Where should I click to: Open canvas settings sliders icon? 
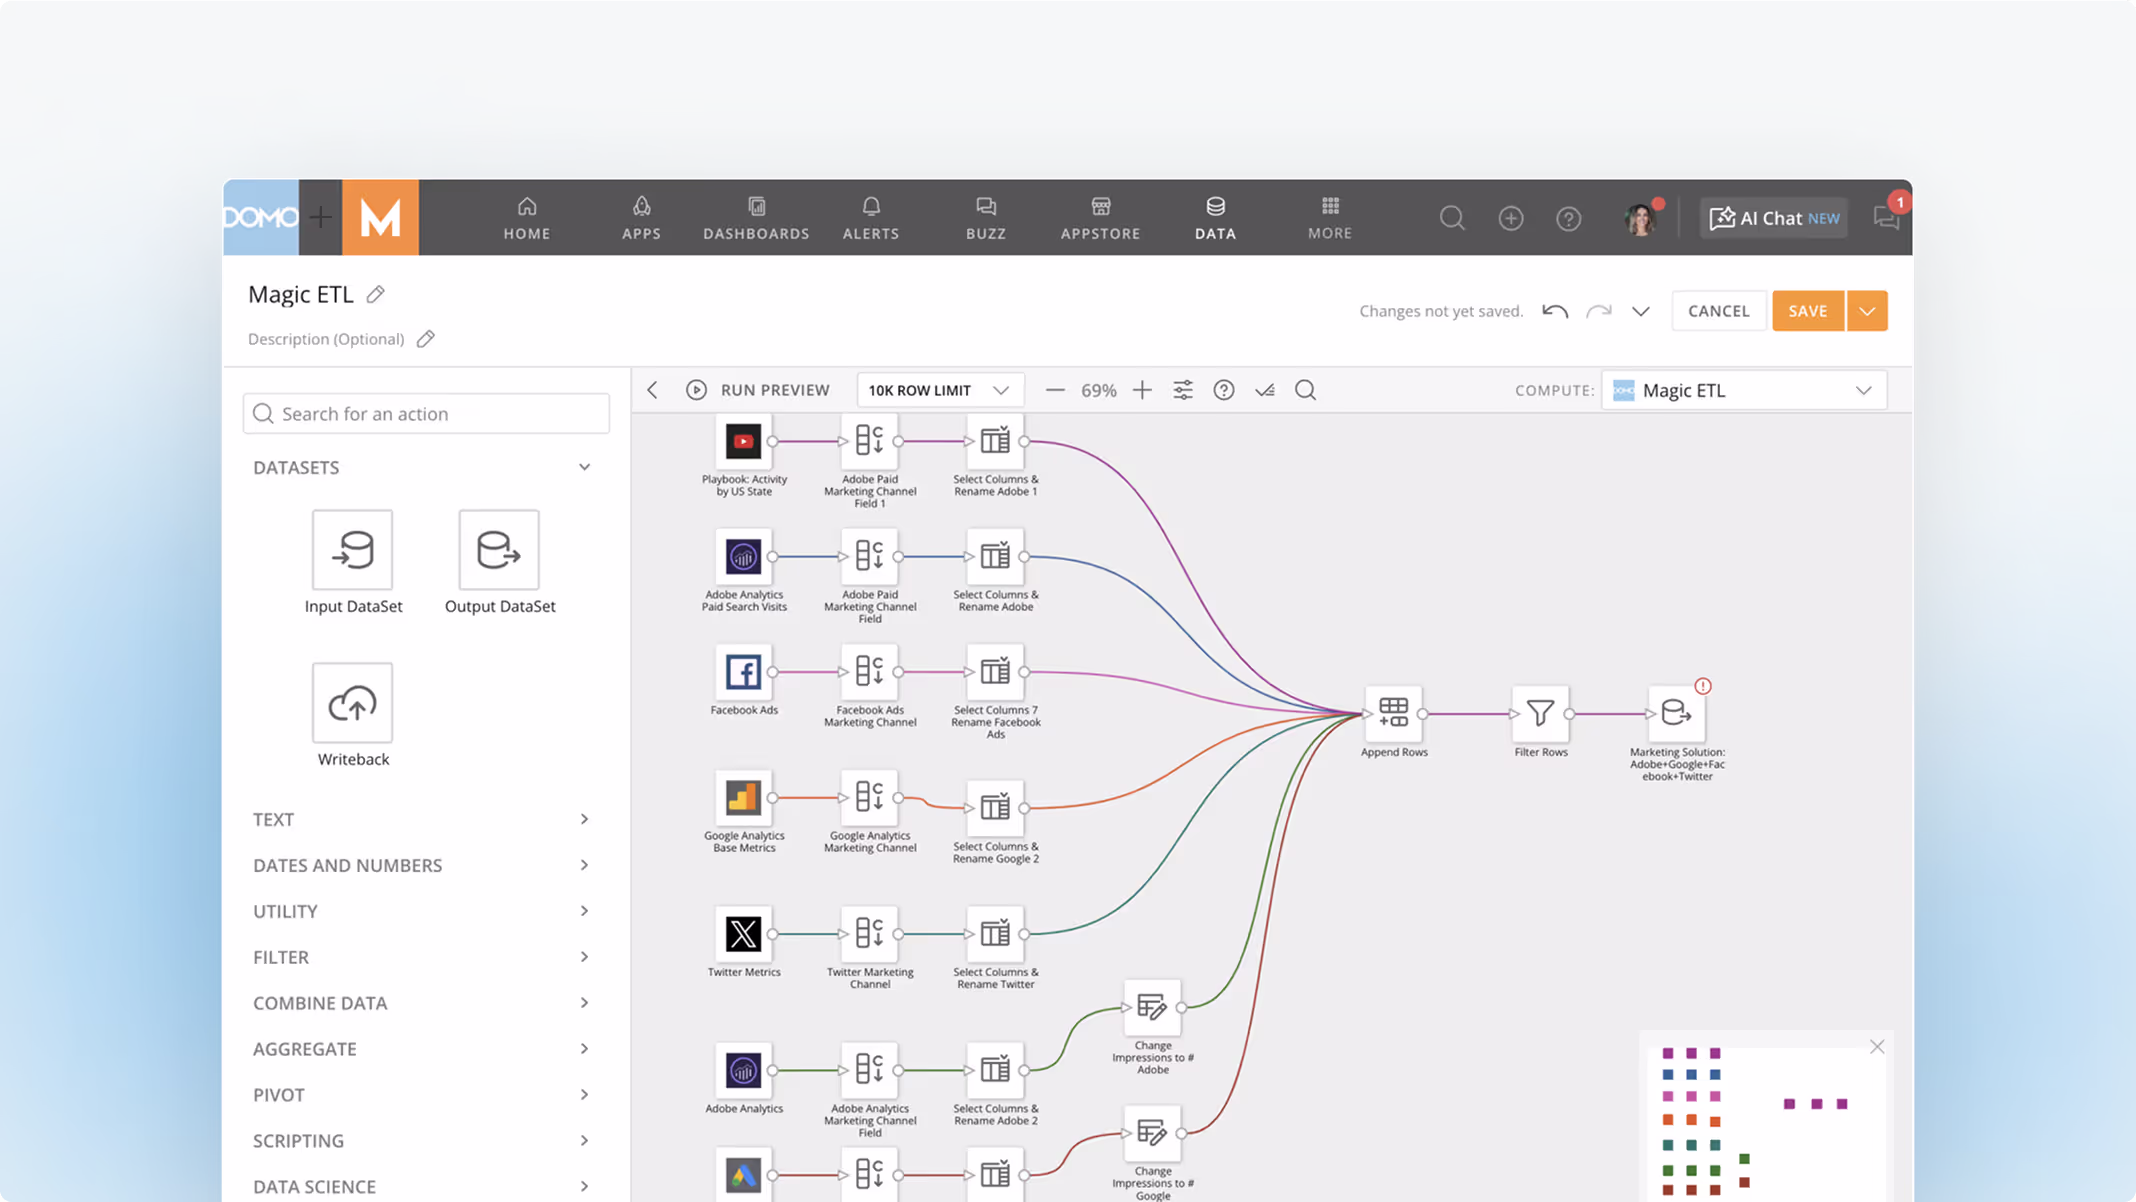tap(1182, 390)
